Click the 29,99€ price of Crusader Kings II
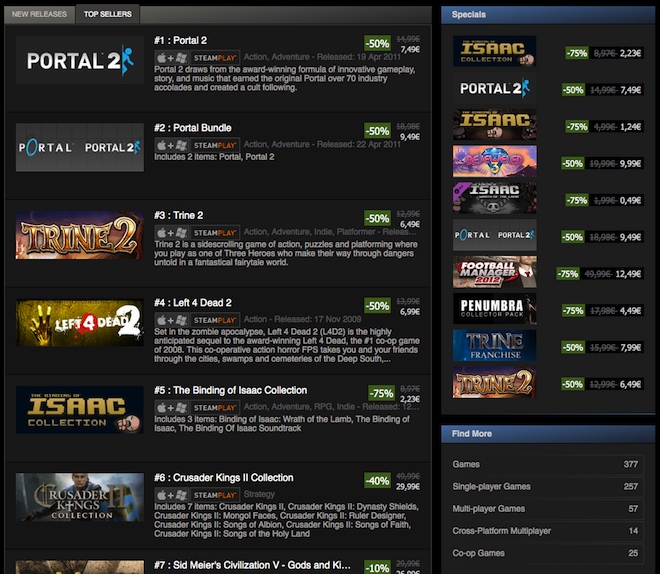Image resolution: width=660 pixels, height=574 pixels. pos(407,487)
